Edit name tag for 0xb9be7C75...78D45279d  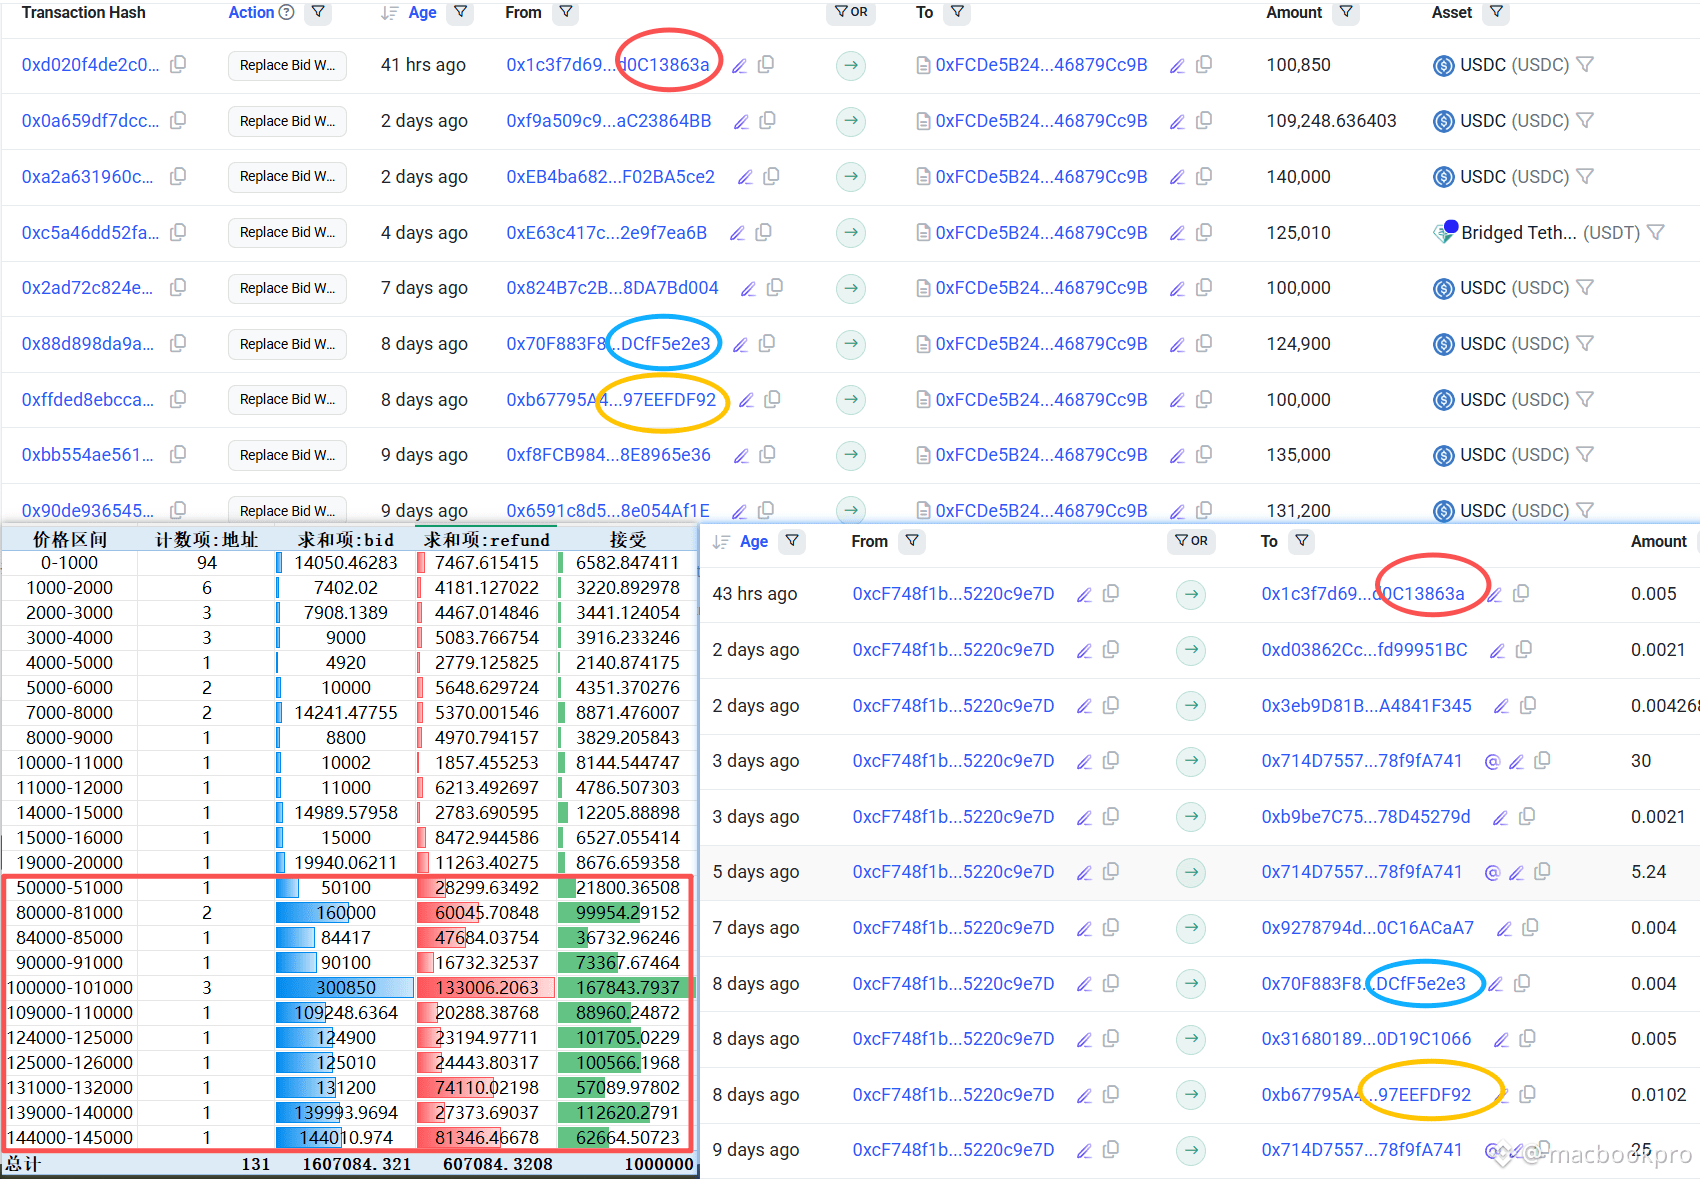(x=1500, y=818)
